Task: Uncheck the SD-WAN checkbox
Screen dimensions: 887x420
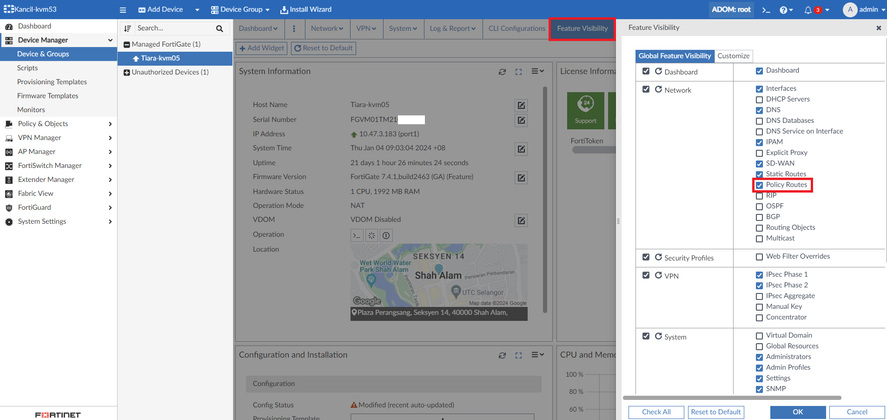Action: click(759, 163)
